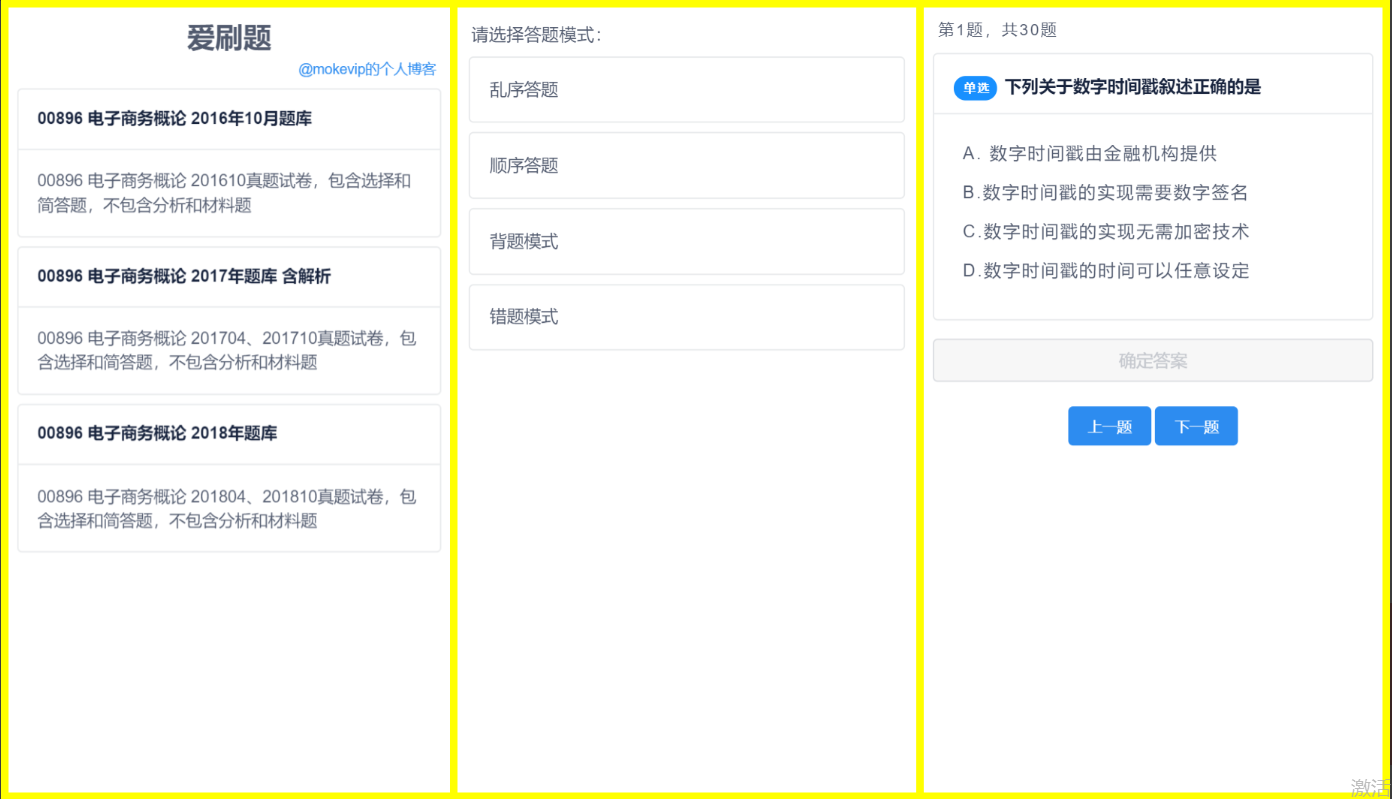Select 背题模式 option
Viewport: 1392px width, 799px height.
[x=686, y=242]
